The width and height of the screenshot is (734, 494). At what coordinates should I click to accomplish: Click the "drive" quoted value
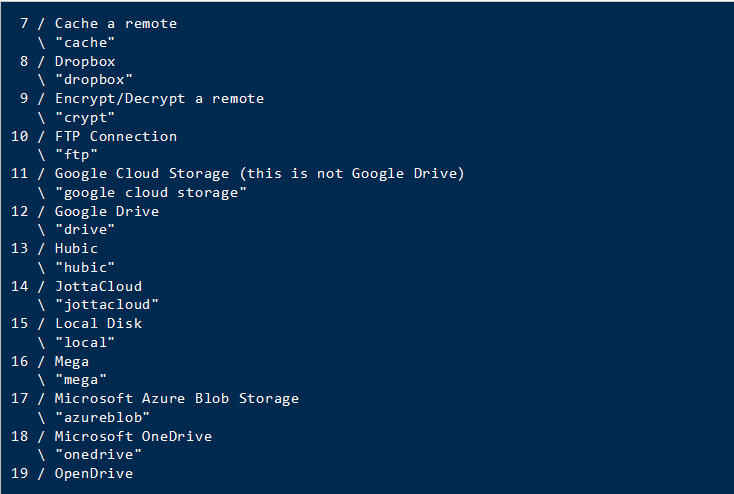[85, 229]
